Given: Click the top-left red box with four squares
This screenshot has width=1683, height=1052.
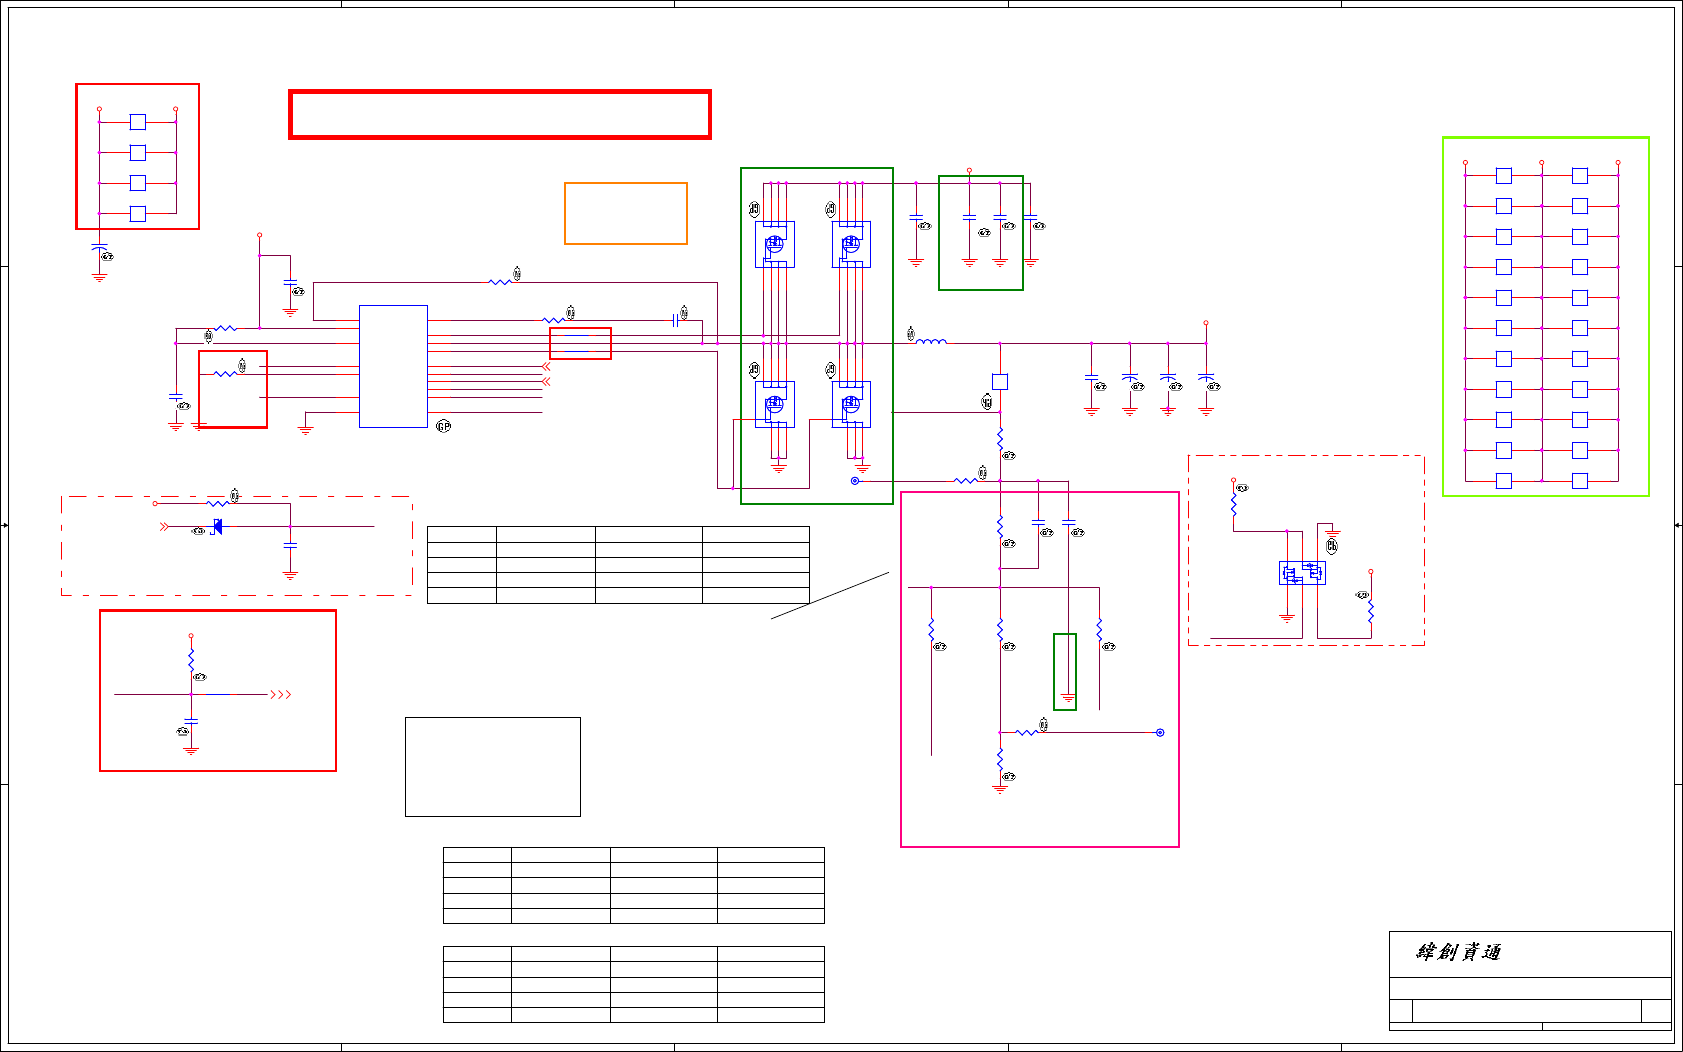Looking at the screenshot, I should click(138, 157).
